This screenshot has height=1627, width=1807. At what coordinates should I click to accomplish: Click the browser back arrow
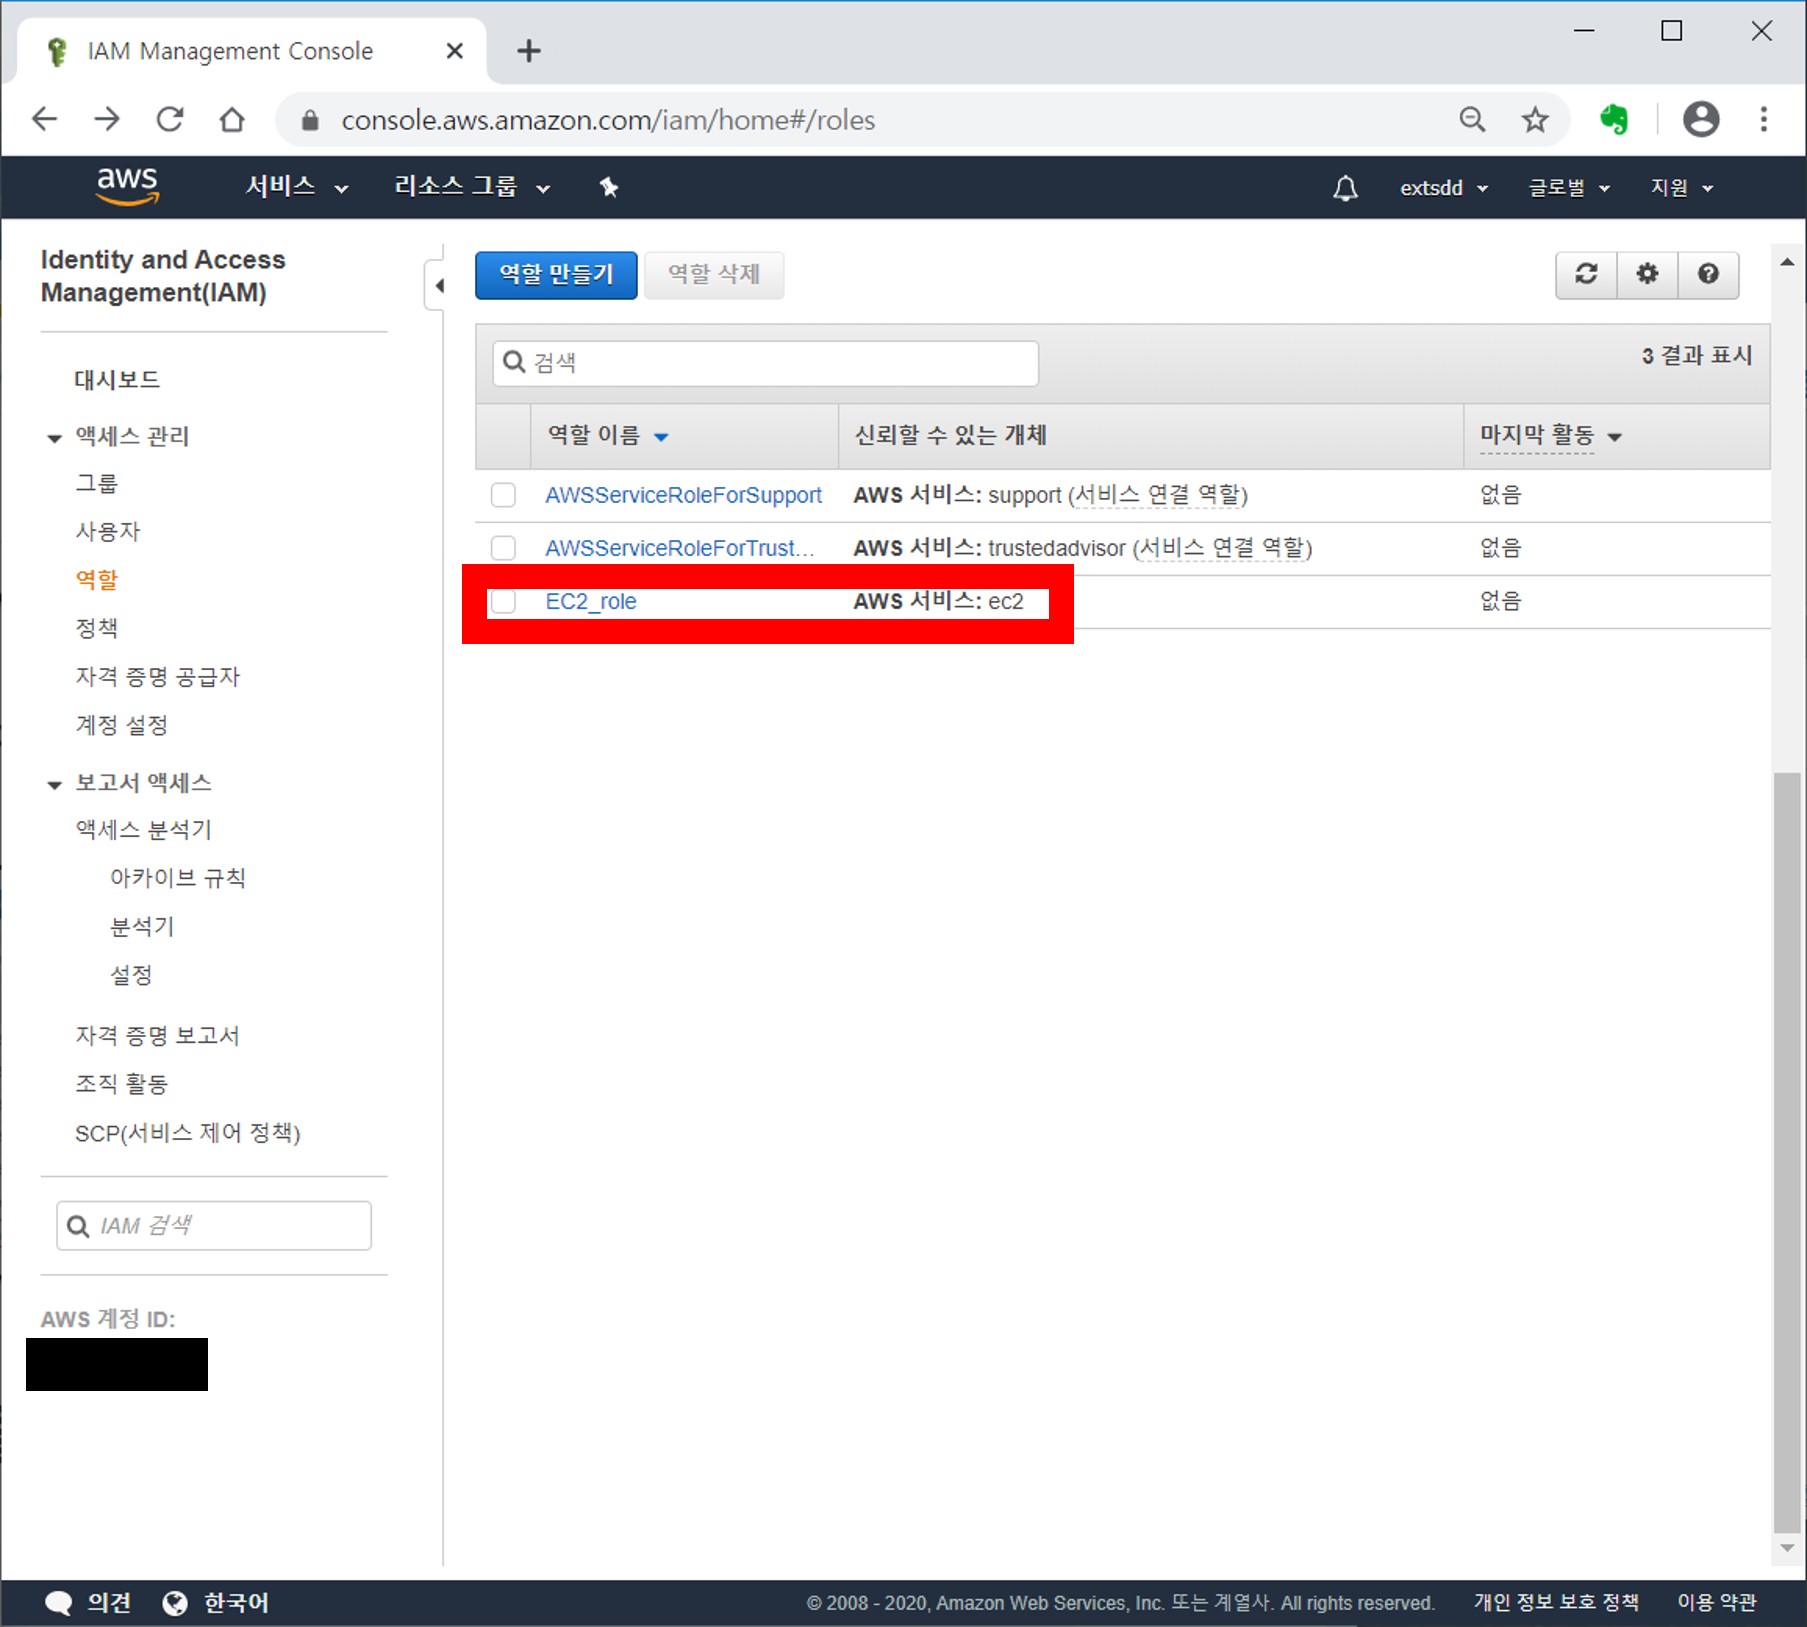pos(44,120)
